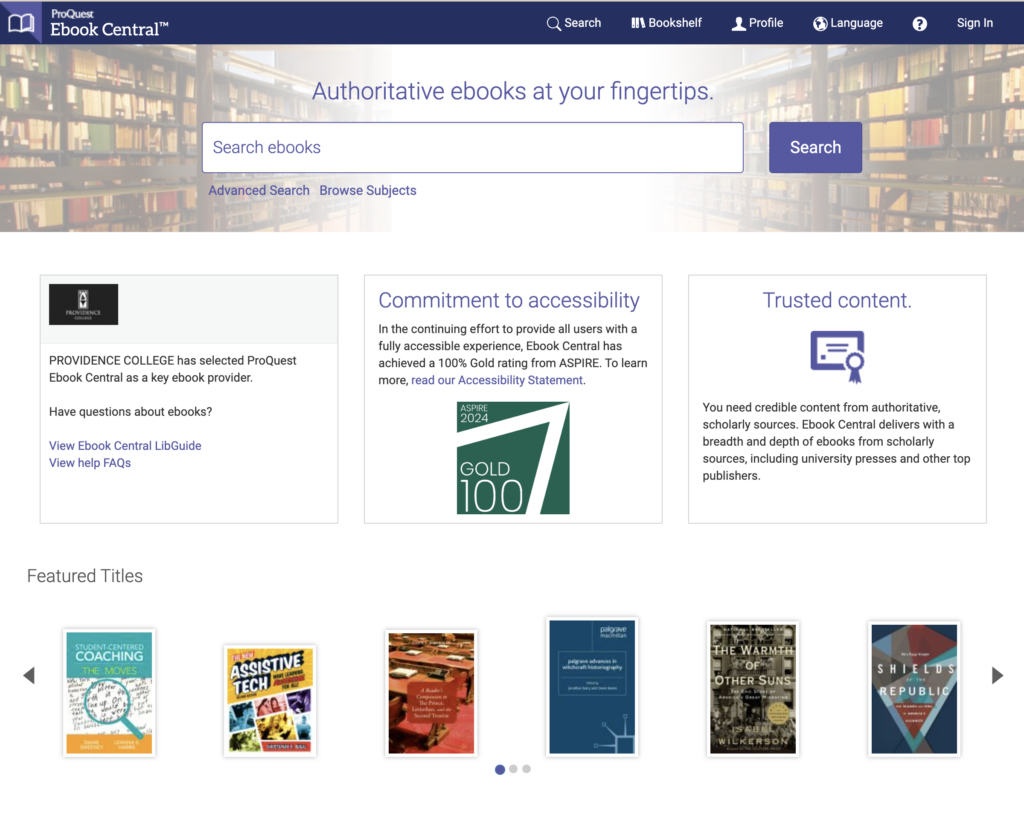Click inside the Search ebooks field
This screenshot has width=1024, height=829.
tap(472, 148)
